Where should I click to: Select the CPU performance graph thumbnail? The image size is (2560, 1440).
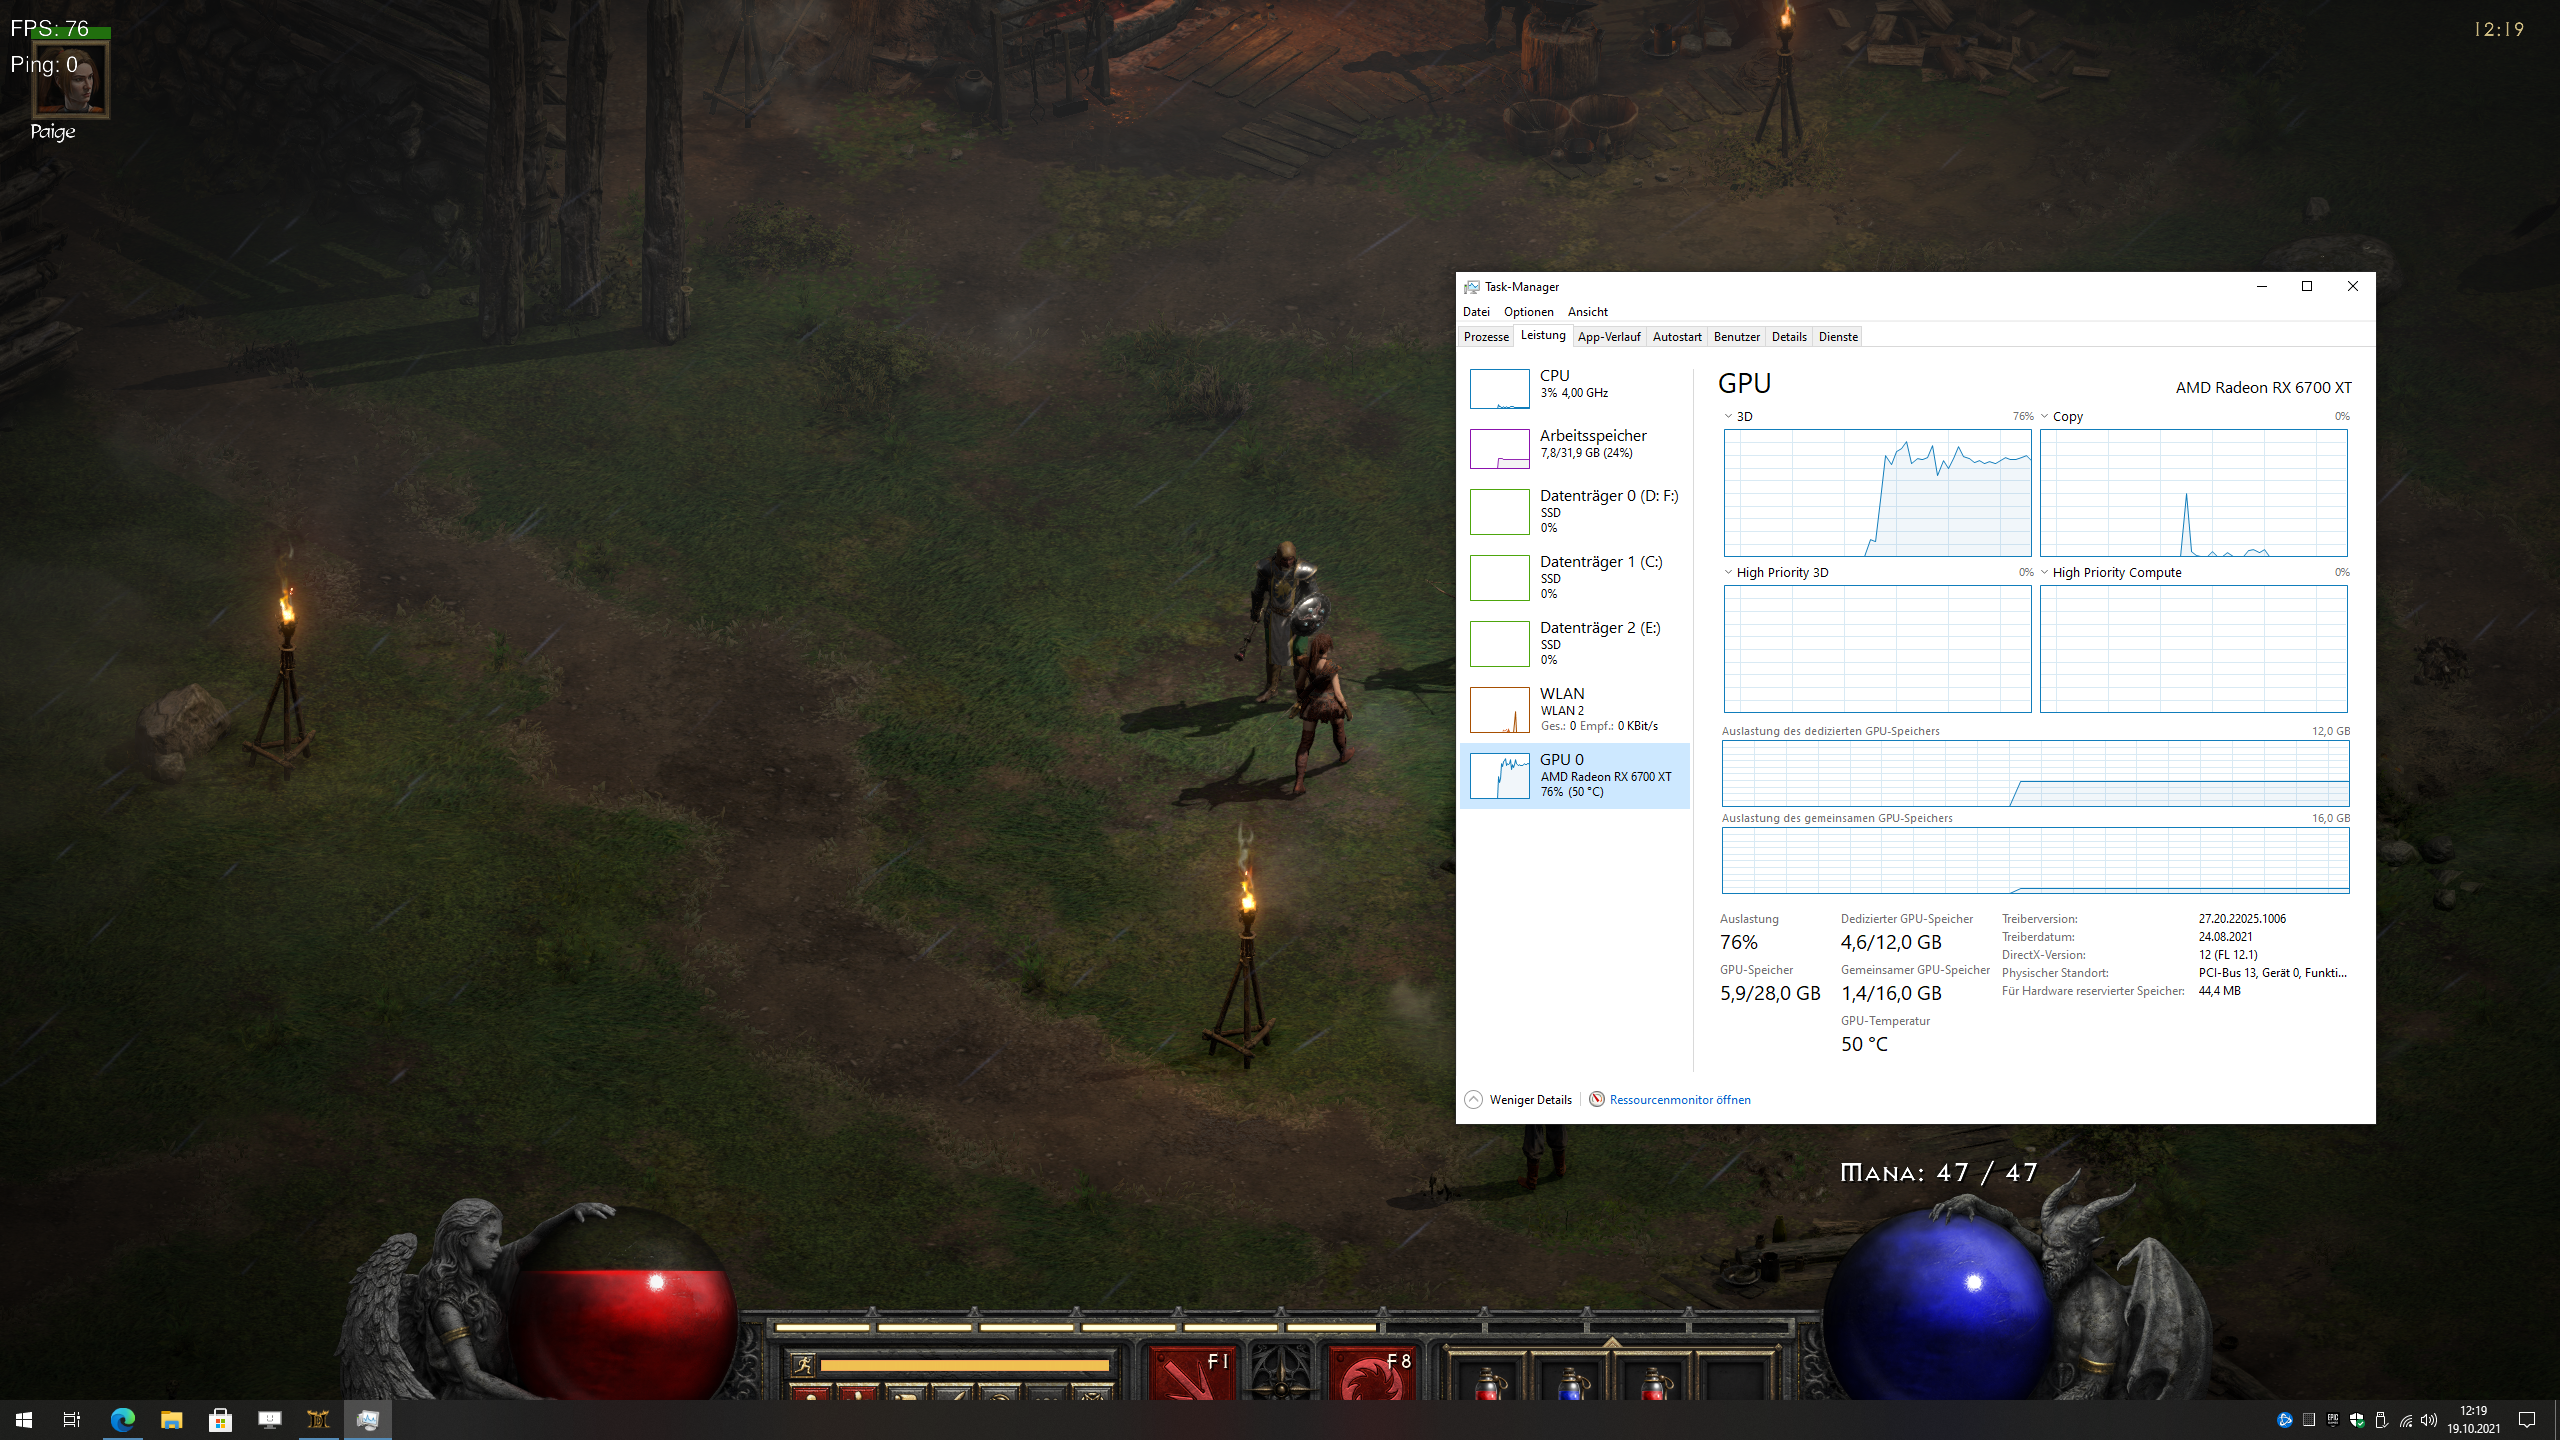tap(1499, 389)
